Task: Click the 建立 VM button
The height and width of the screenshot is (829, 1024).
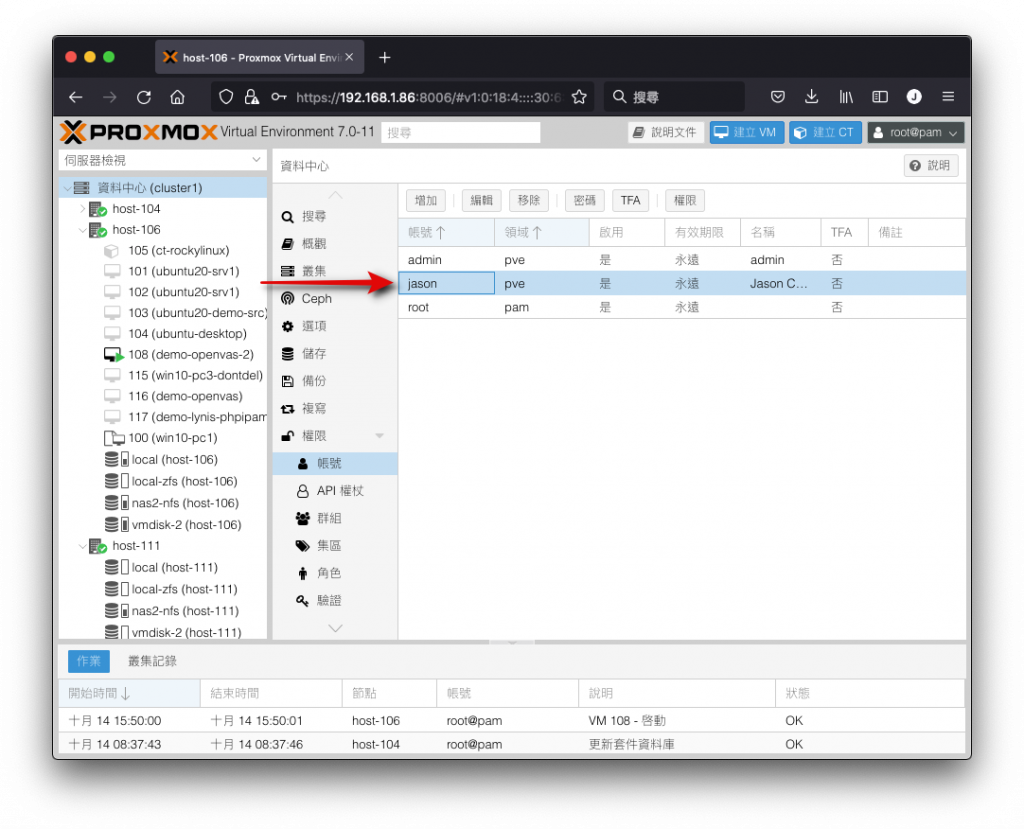Action: pos(746,133)
